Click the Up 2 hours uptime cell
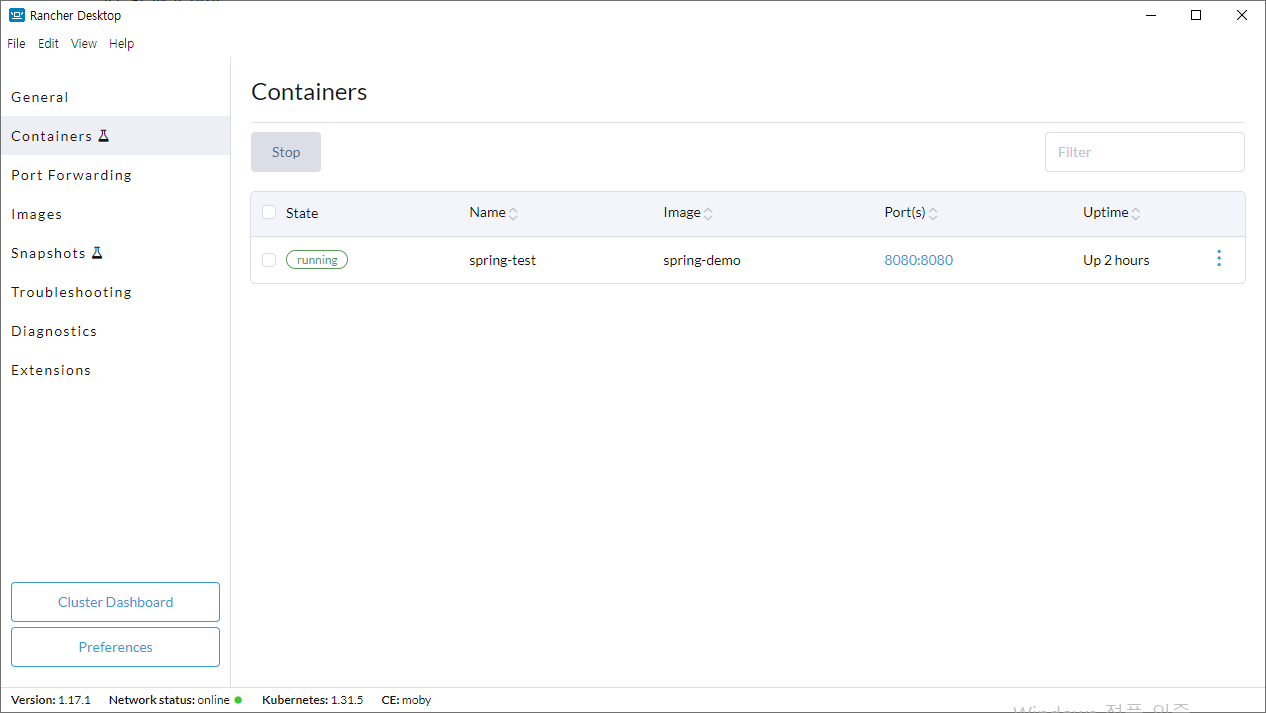 (1116, 260)
